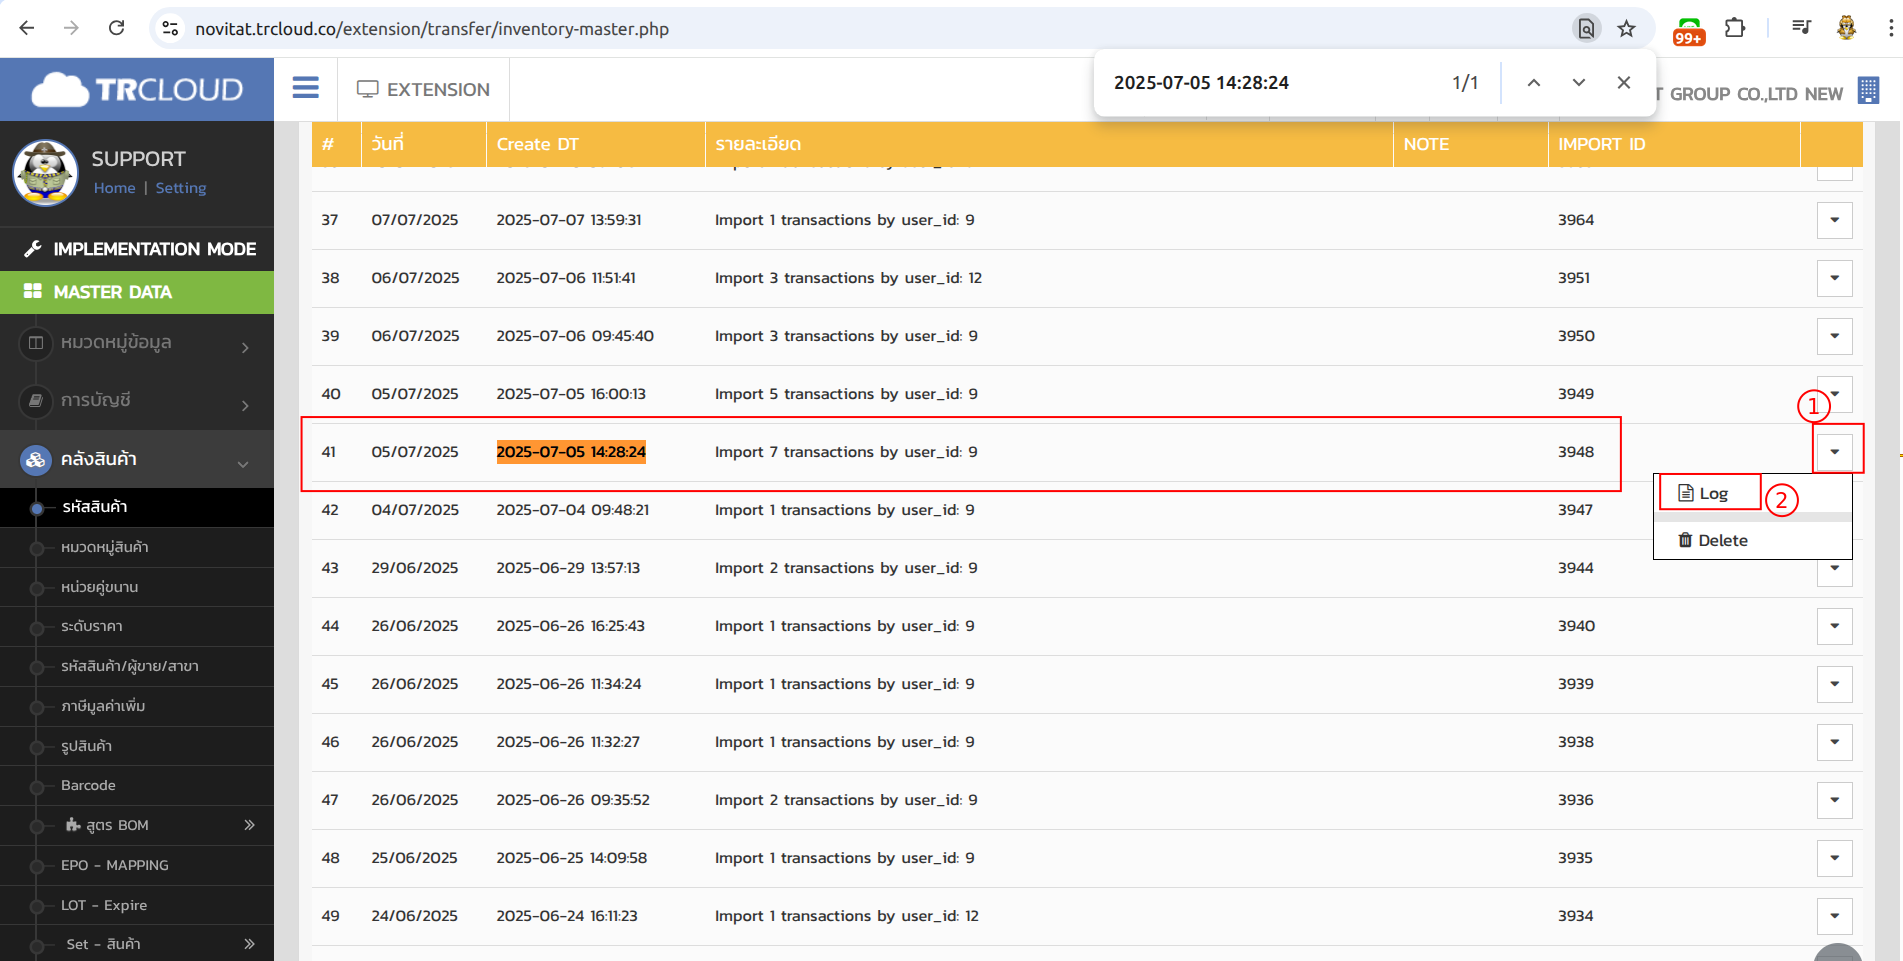The width and height of the screenshot is (1903, 961).
Task: Close the find-in-page bar
Action: coord(1623,83)
